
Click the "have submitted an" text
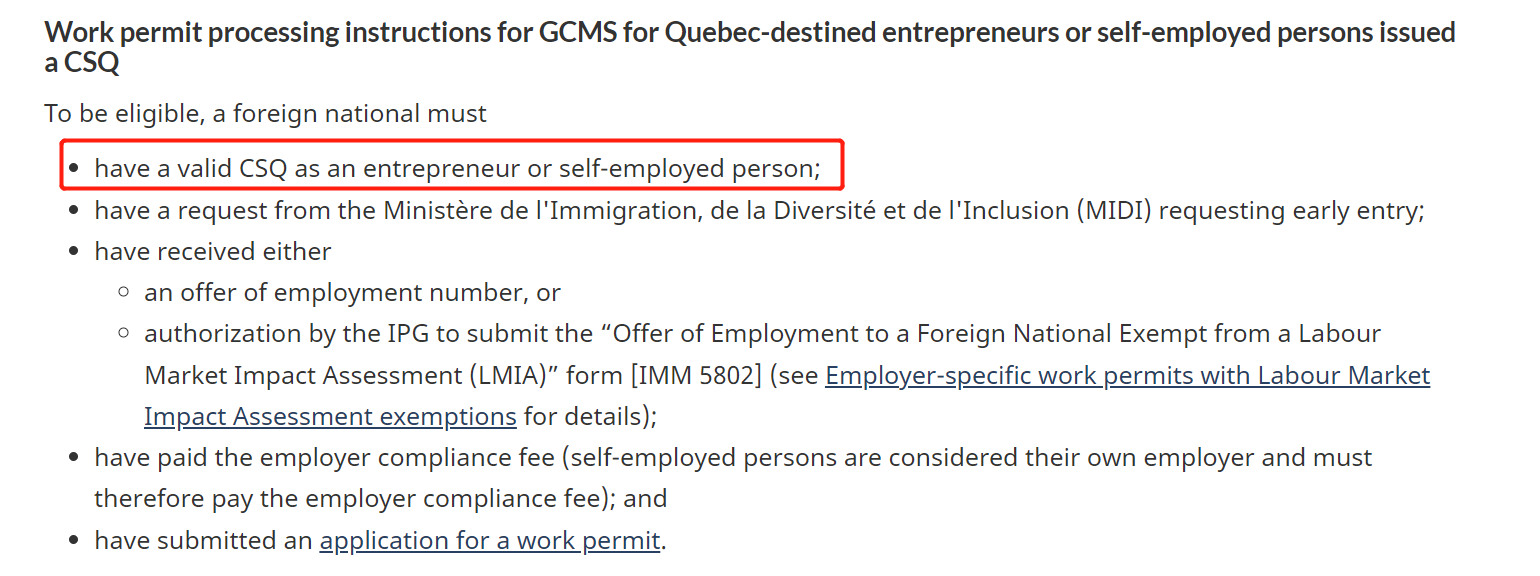point(204,541)
